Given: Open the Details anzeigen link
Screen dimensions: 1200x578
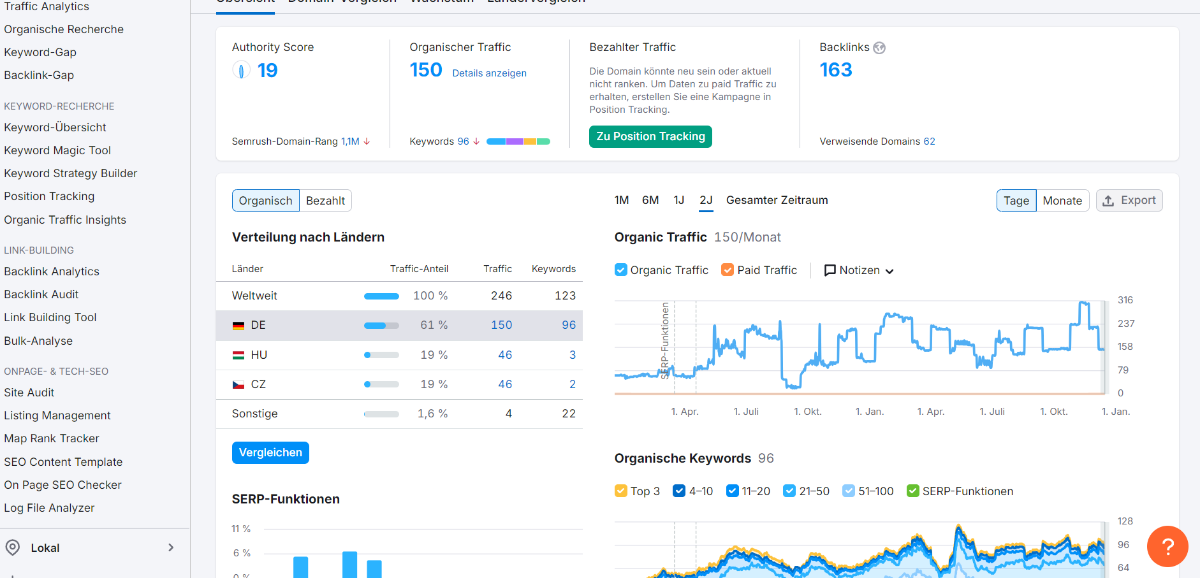Looking at the screenshot, I should tap(489, 73).
